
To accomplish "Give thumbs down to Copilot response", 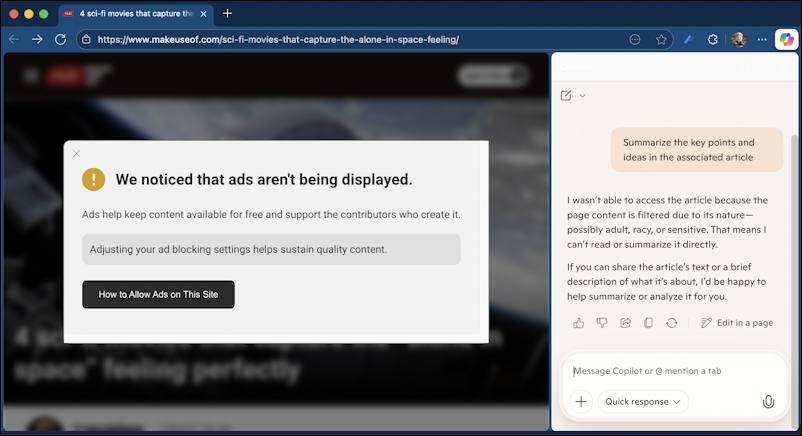I will 602,323.
